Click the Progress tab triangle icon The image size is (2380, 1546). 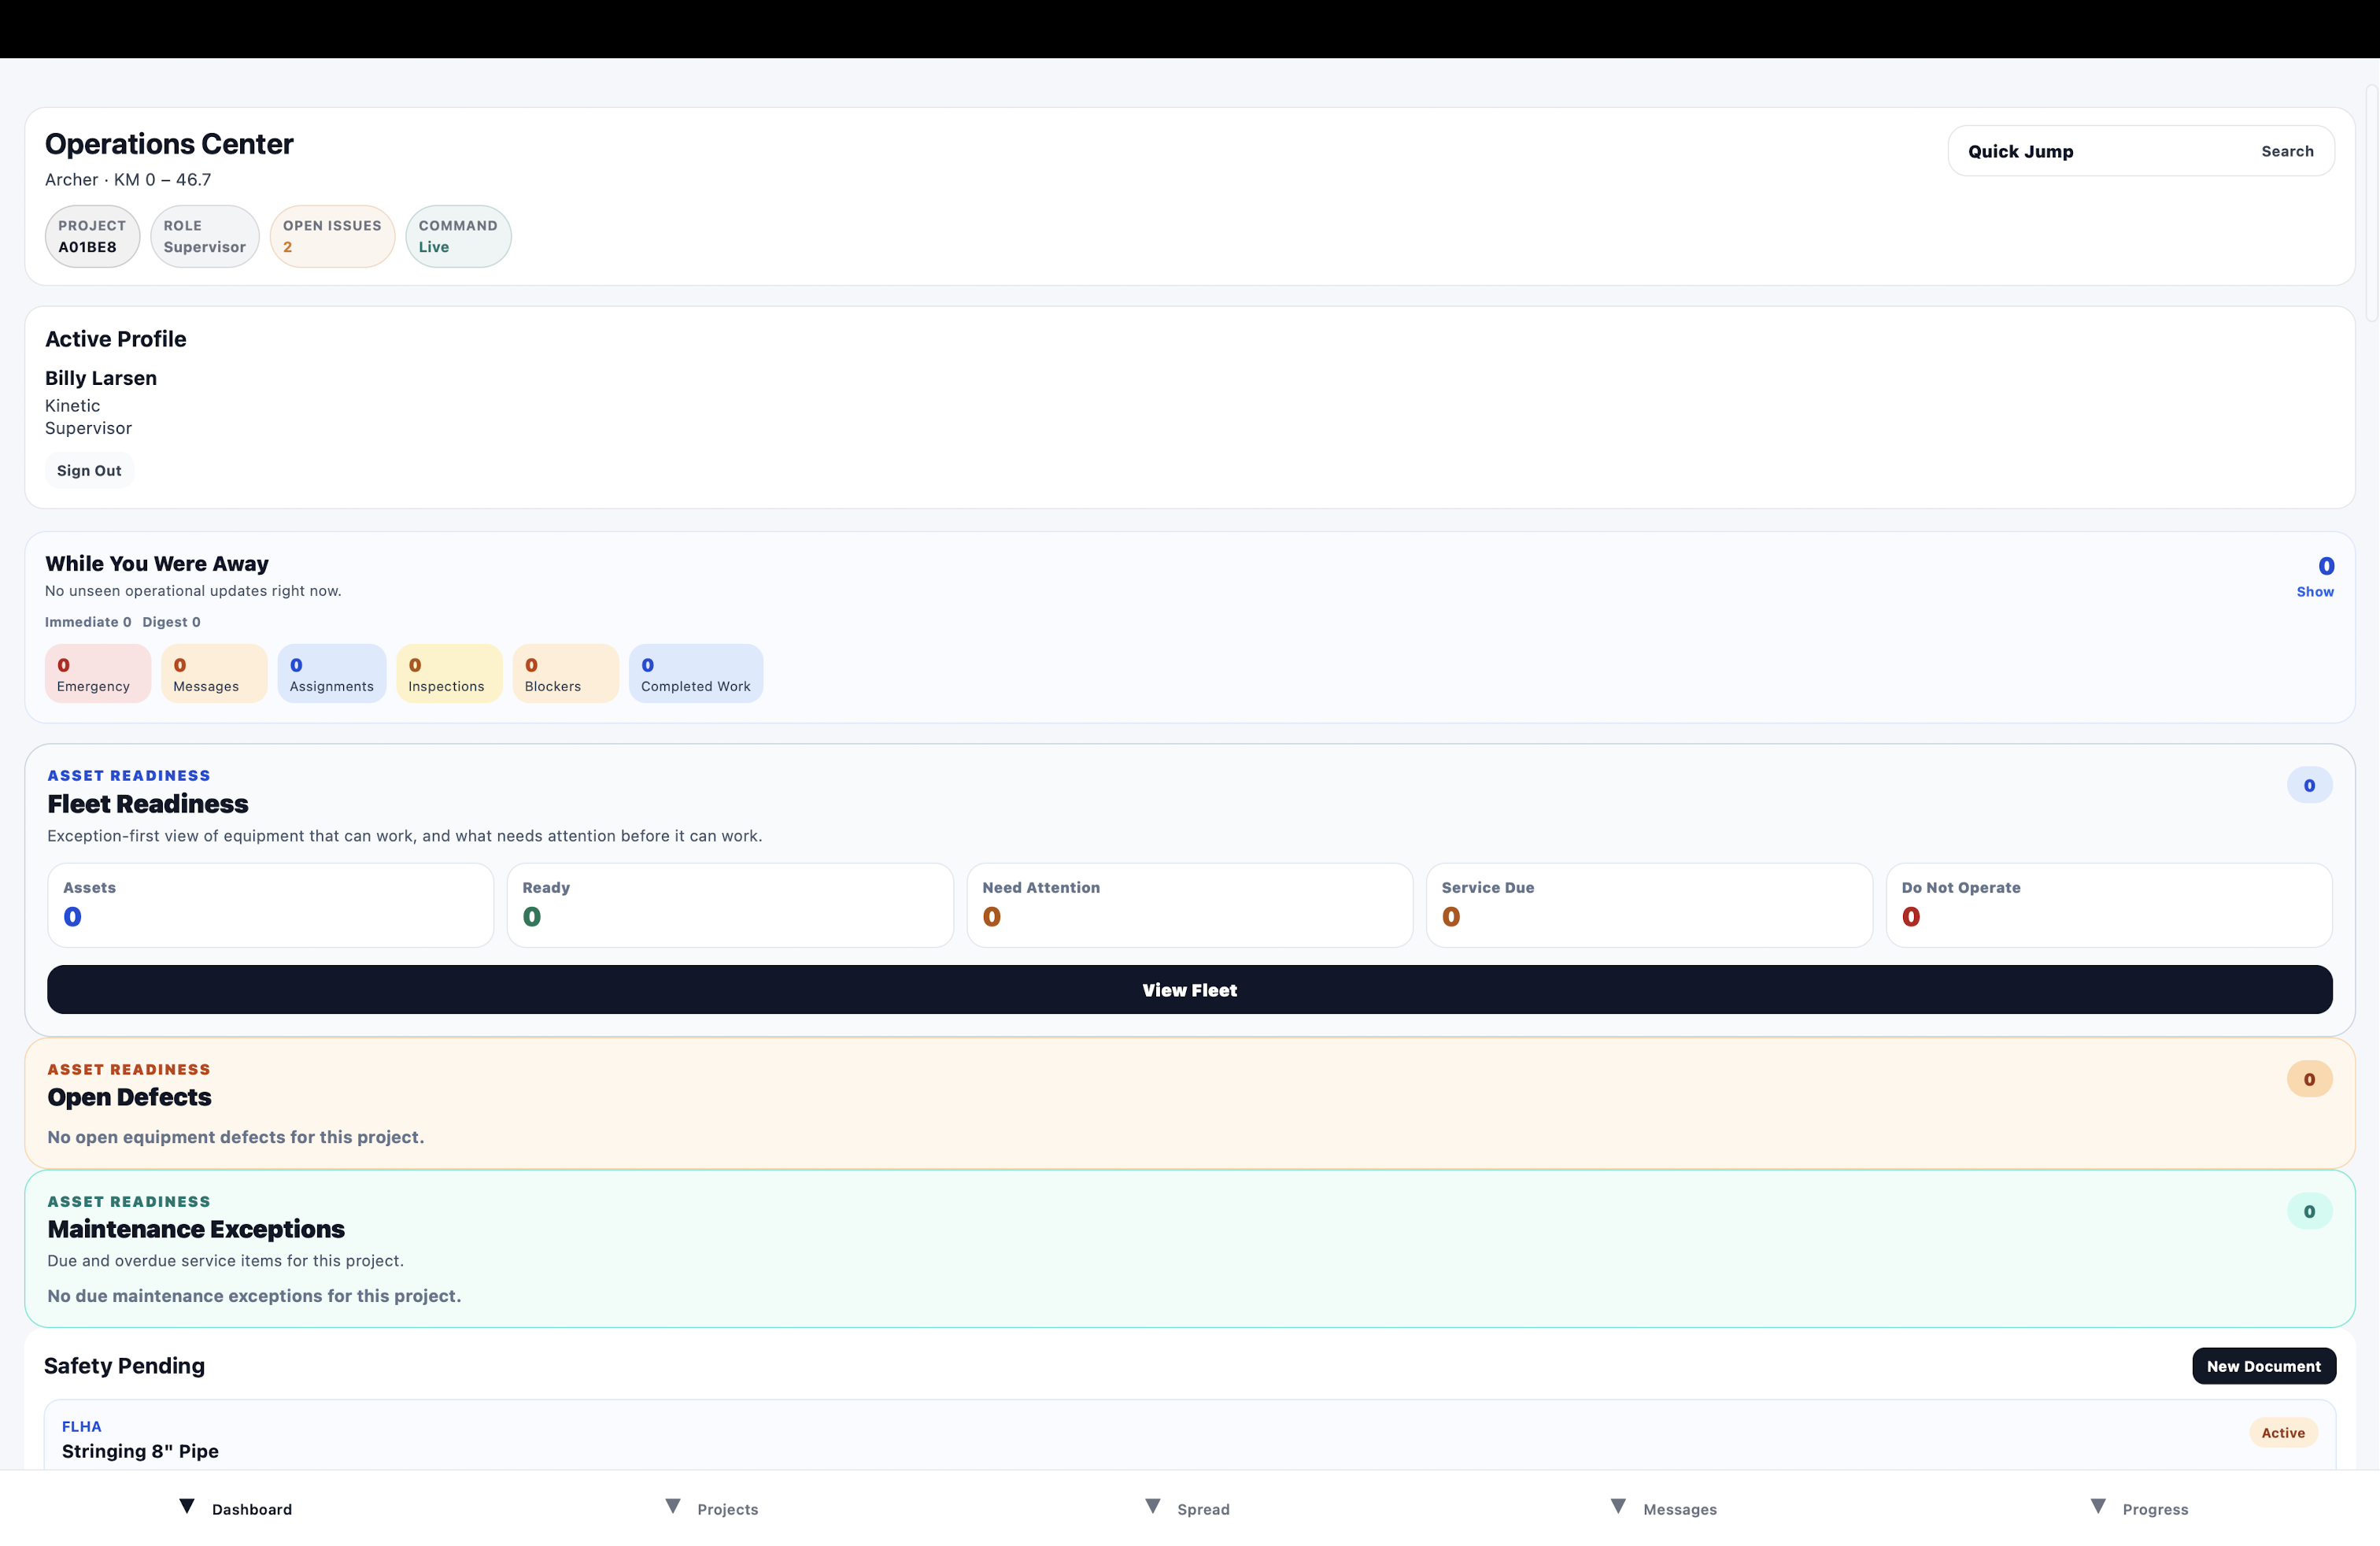2098,1506
